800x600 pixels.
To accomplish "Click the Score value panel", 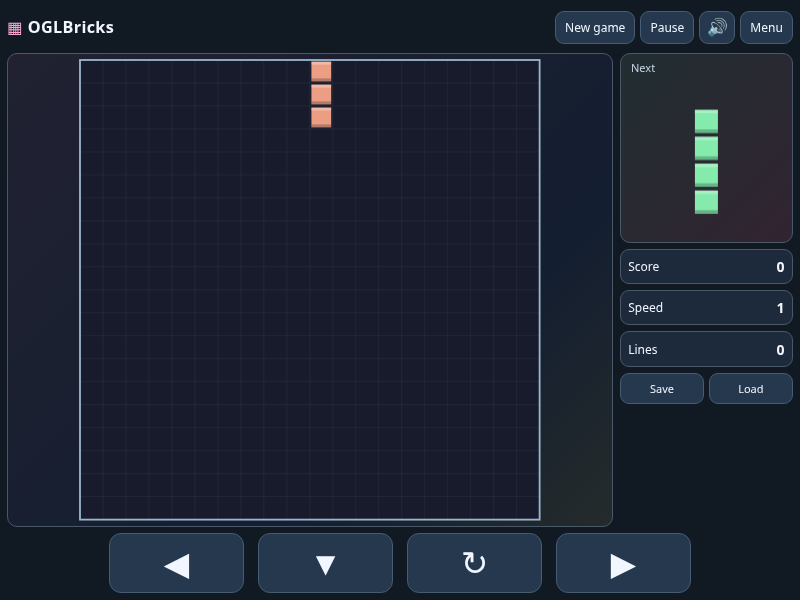I will 706,266.
